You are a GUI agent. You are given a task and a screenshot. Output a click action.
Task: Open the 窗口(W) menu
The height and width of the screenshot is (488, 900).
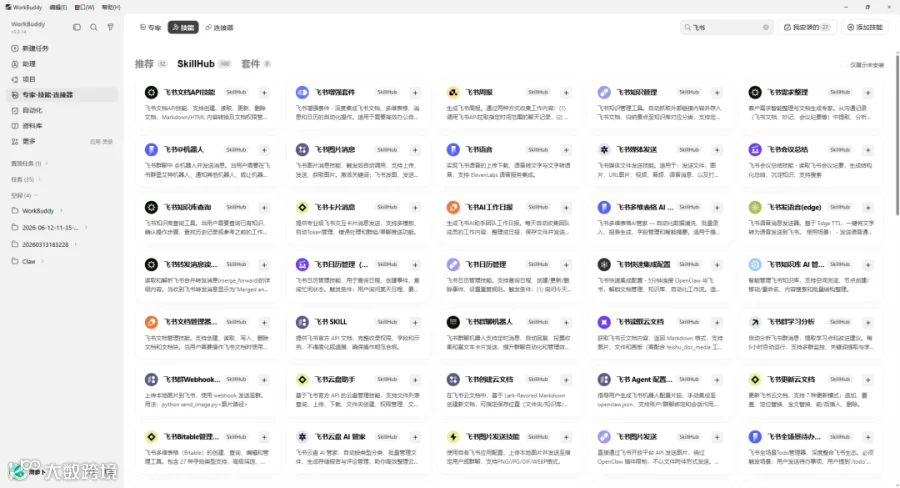pos(84,7)
